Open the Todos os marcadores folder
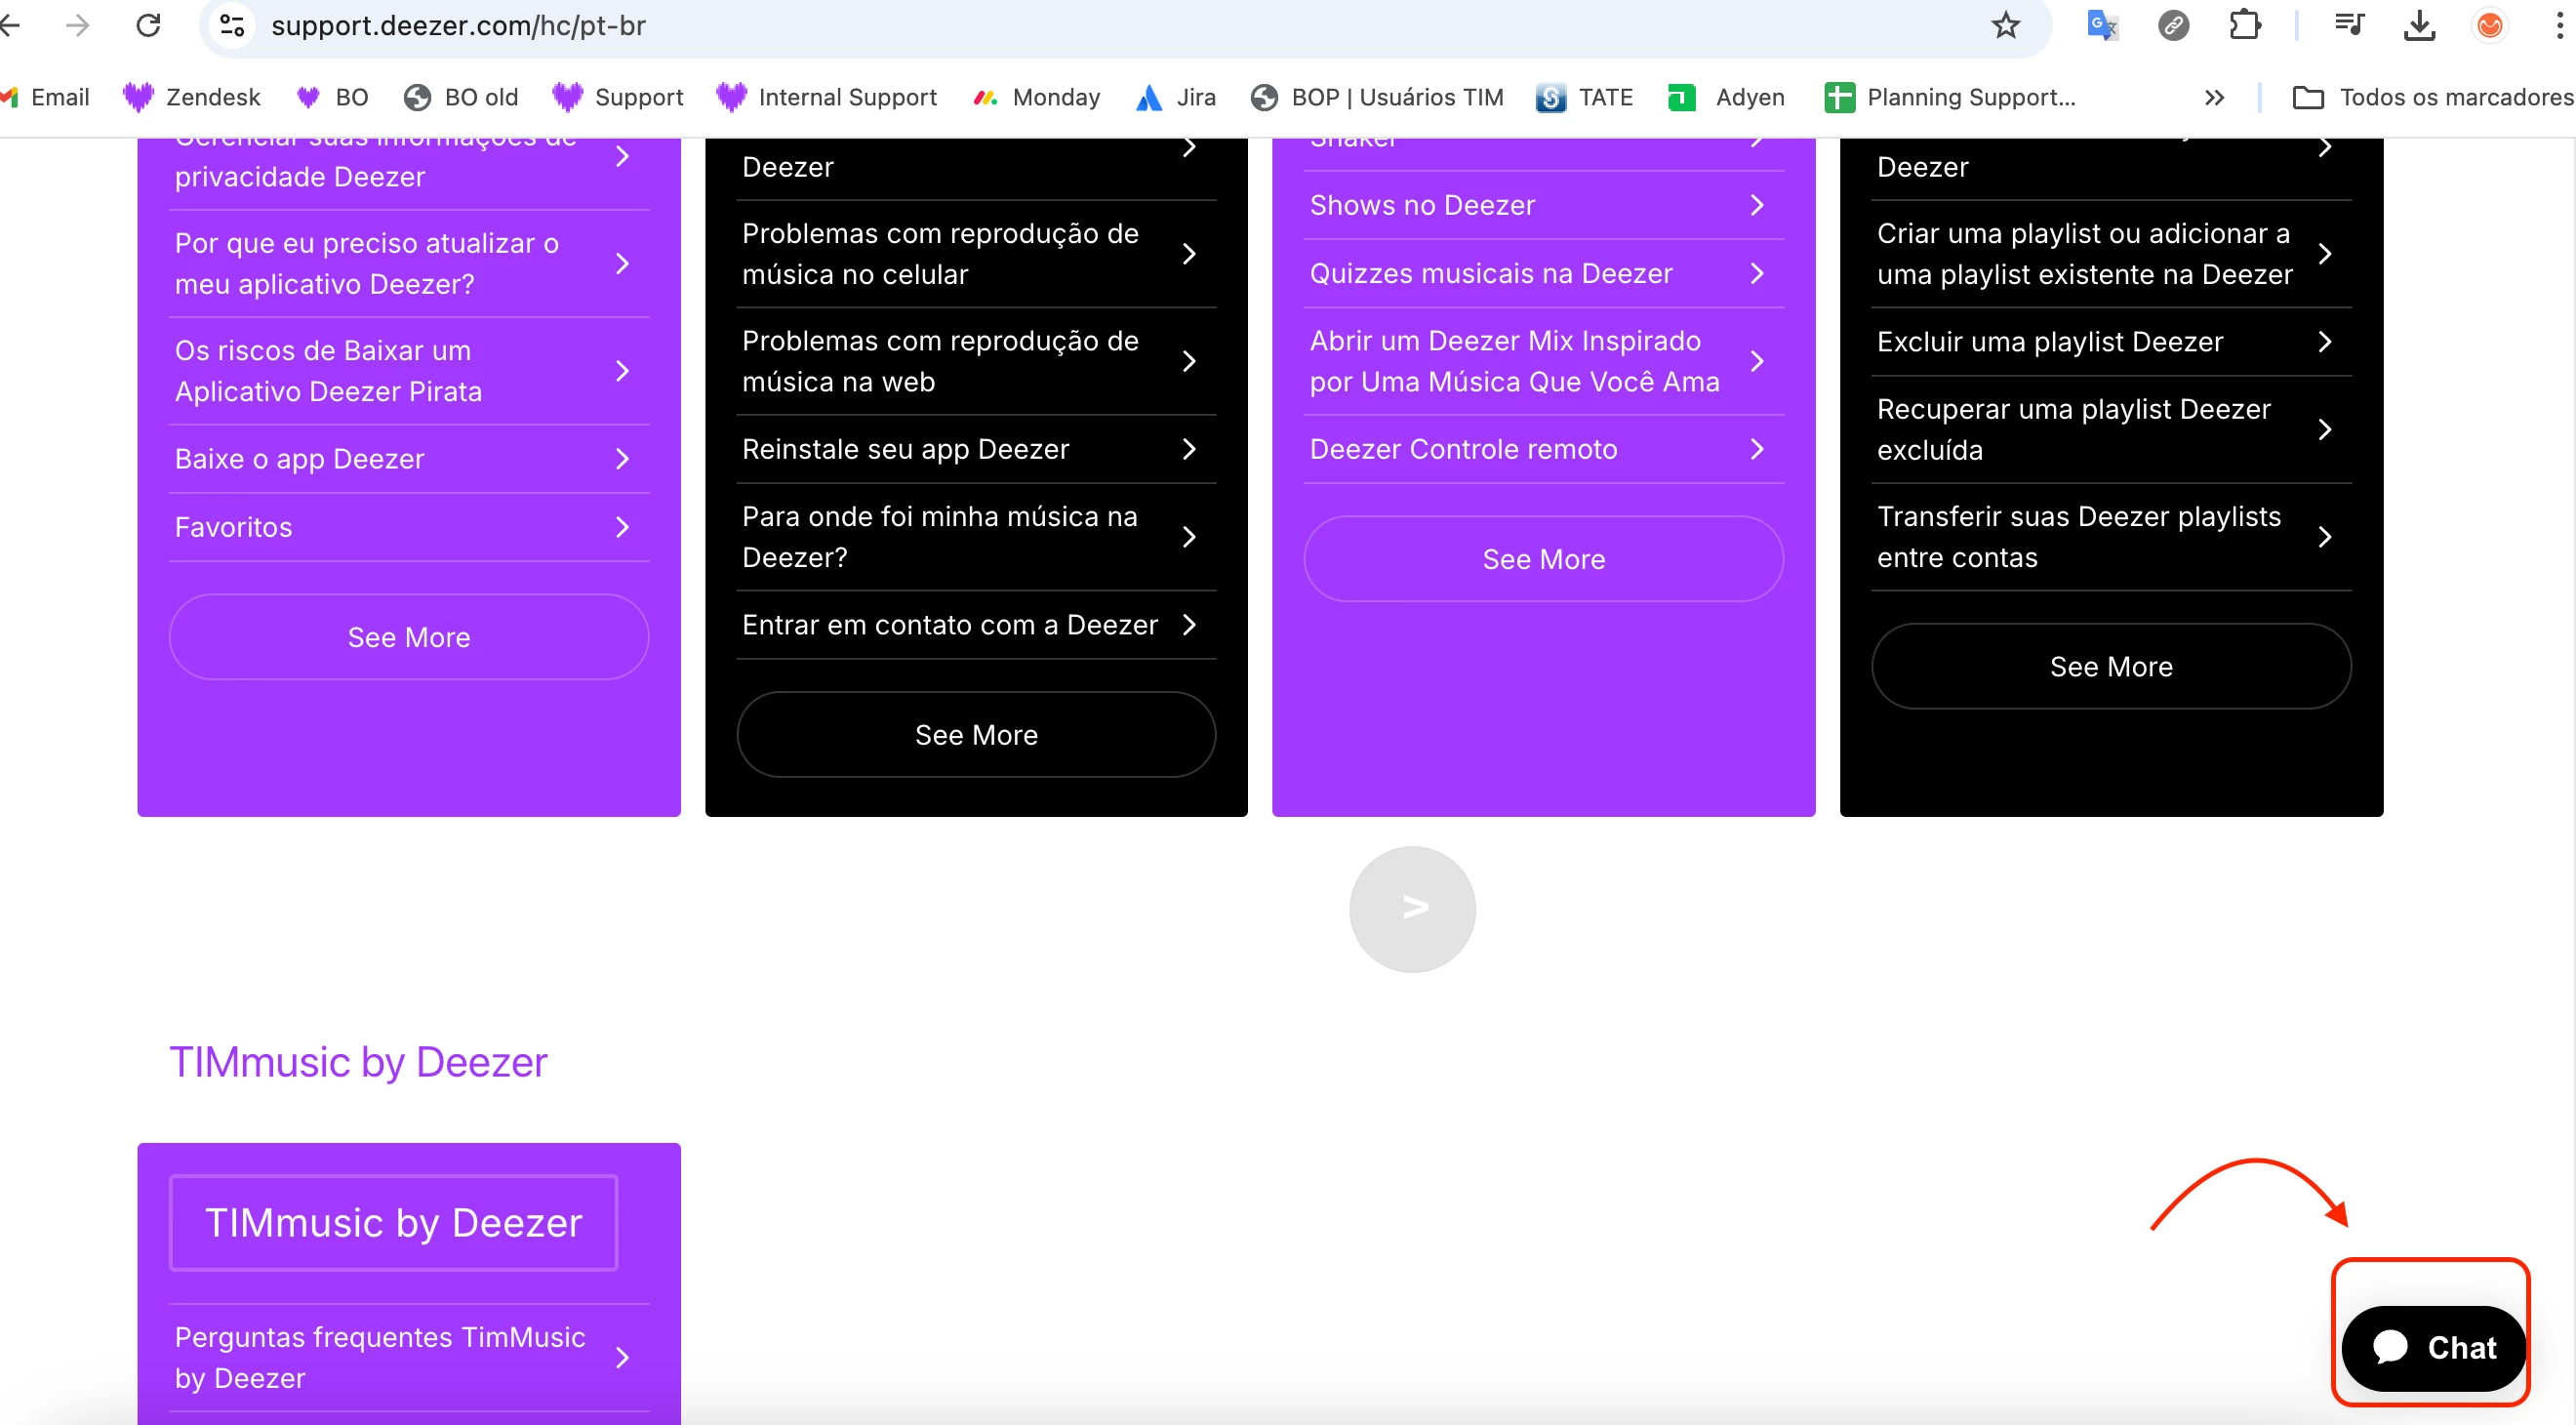The width and height of the screenshot is (2576, 1425). tap(2432, 97)
